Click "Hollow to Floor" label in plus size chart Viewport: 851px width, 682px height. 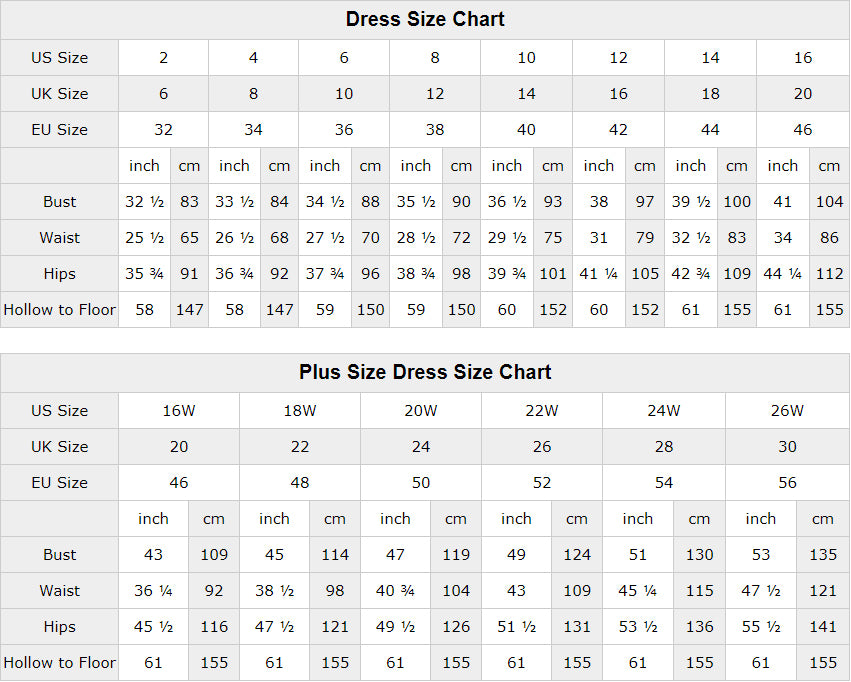60,663
